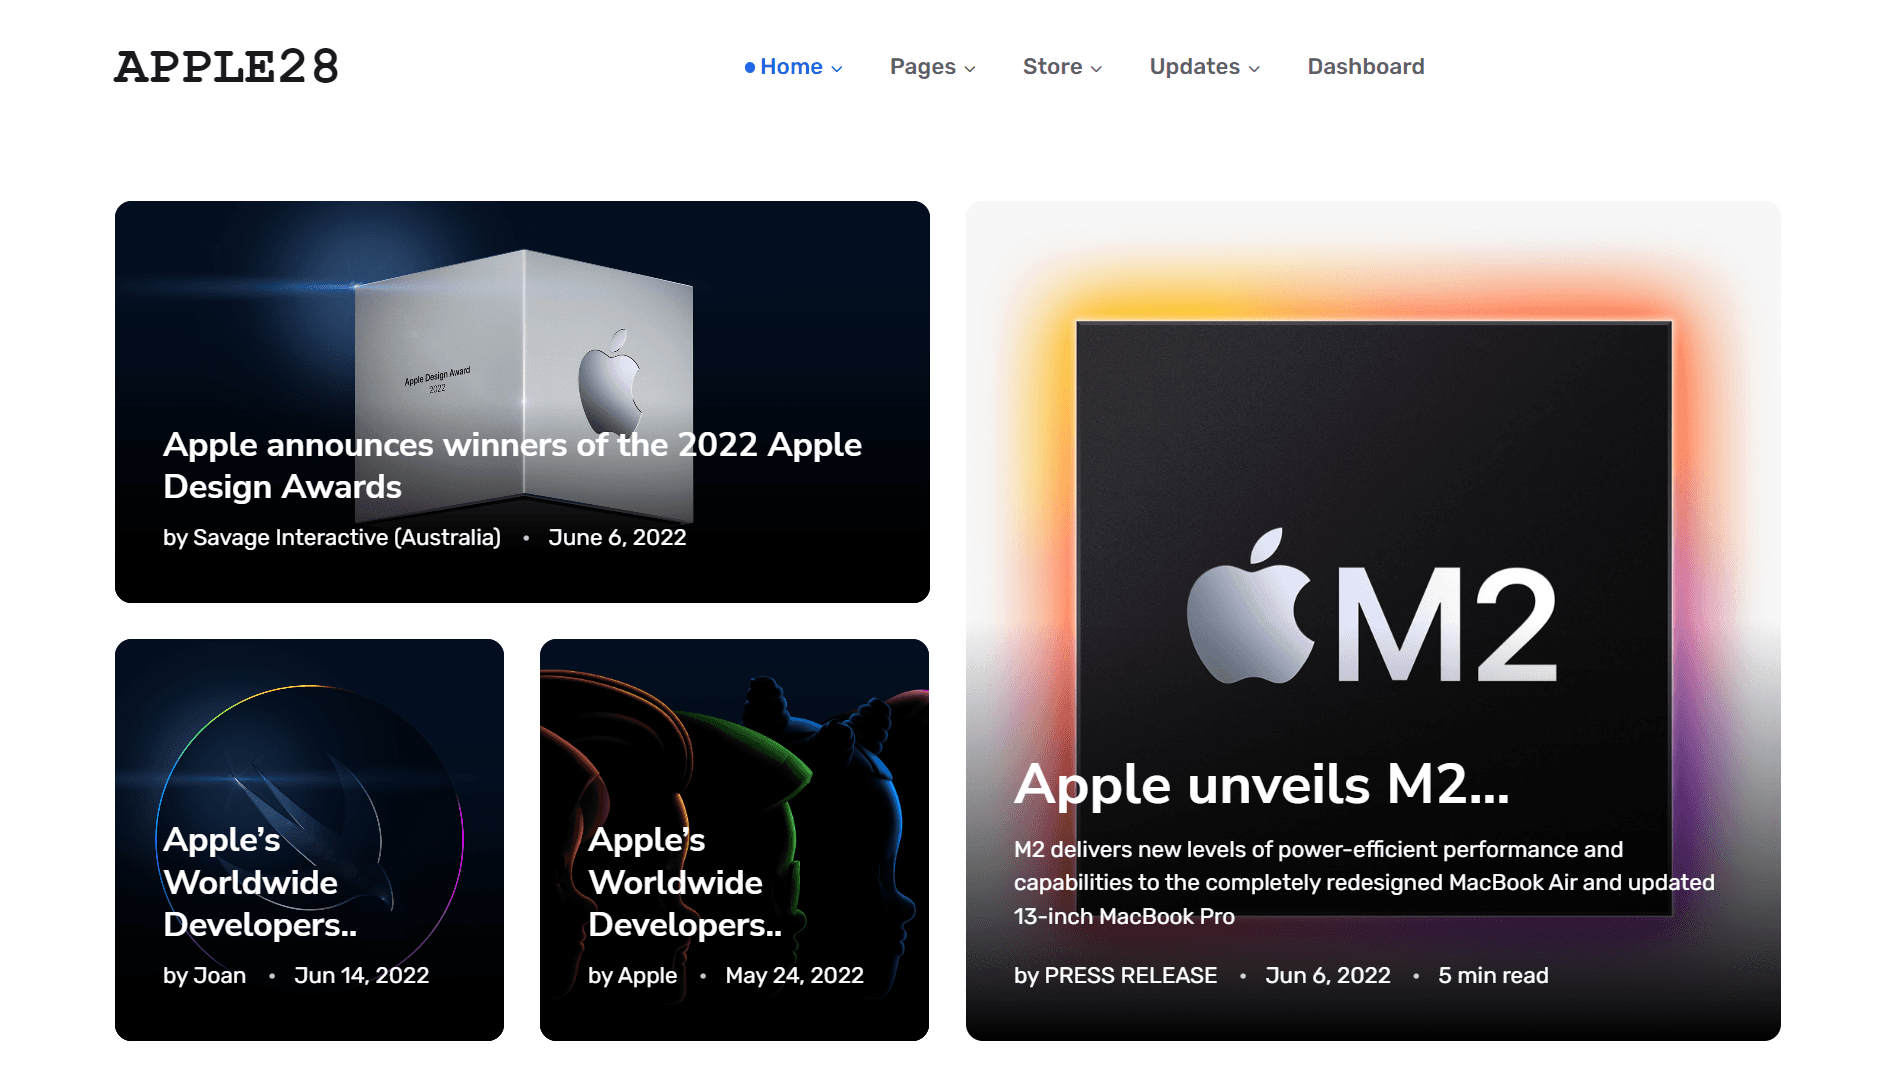The width and height of the screenshot is (1894, 1080).
Task: Expand the Updates dropdown chevron
Action: point(1254,69)
